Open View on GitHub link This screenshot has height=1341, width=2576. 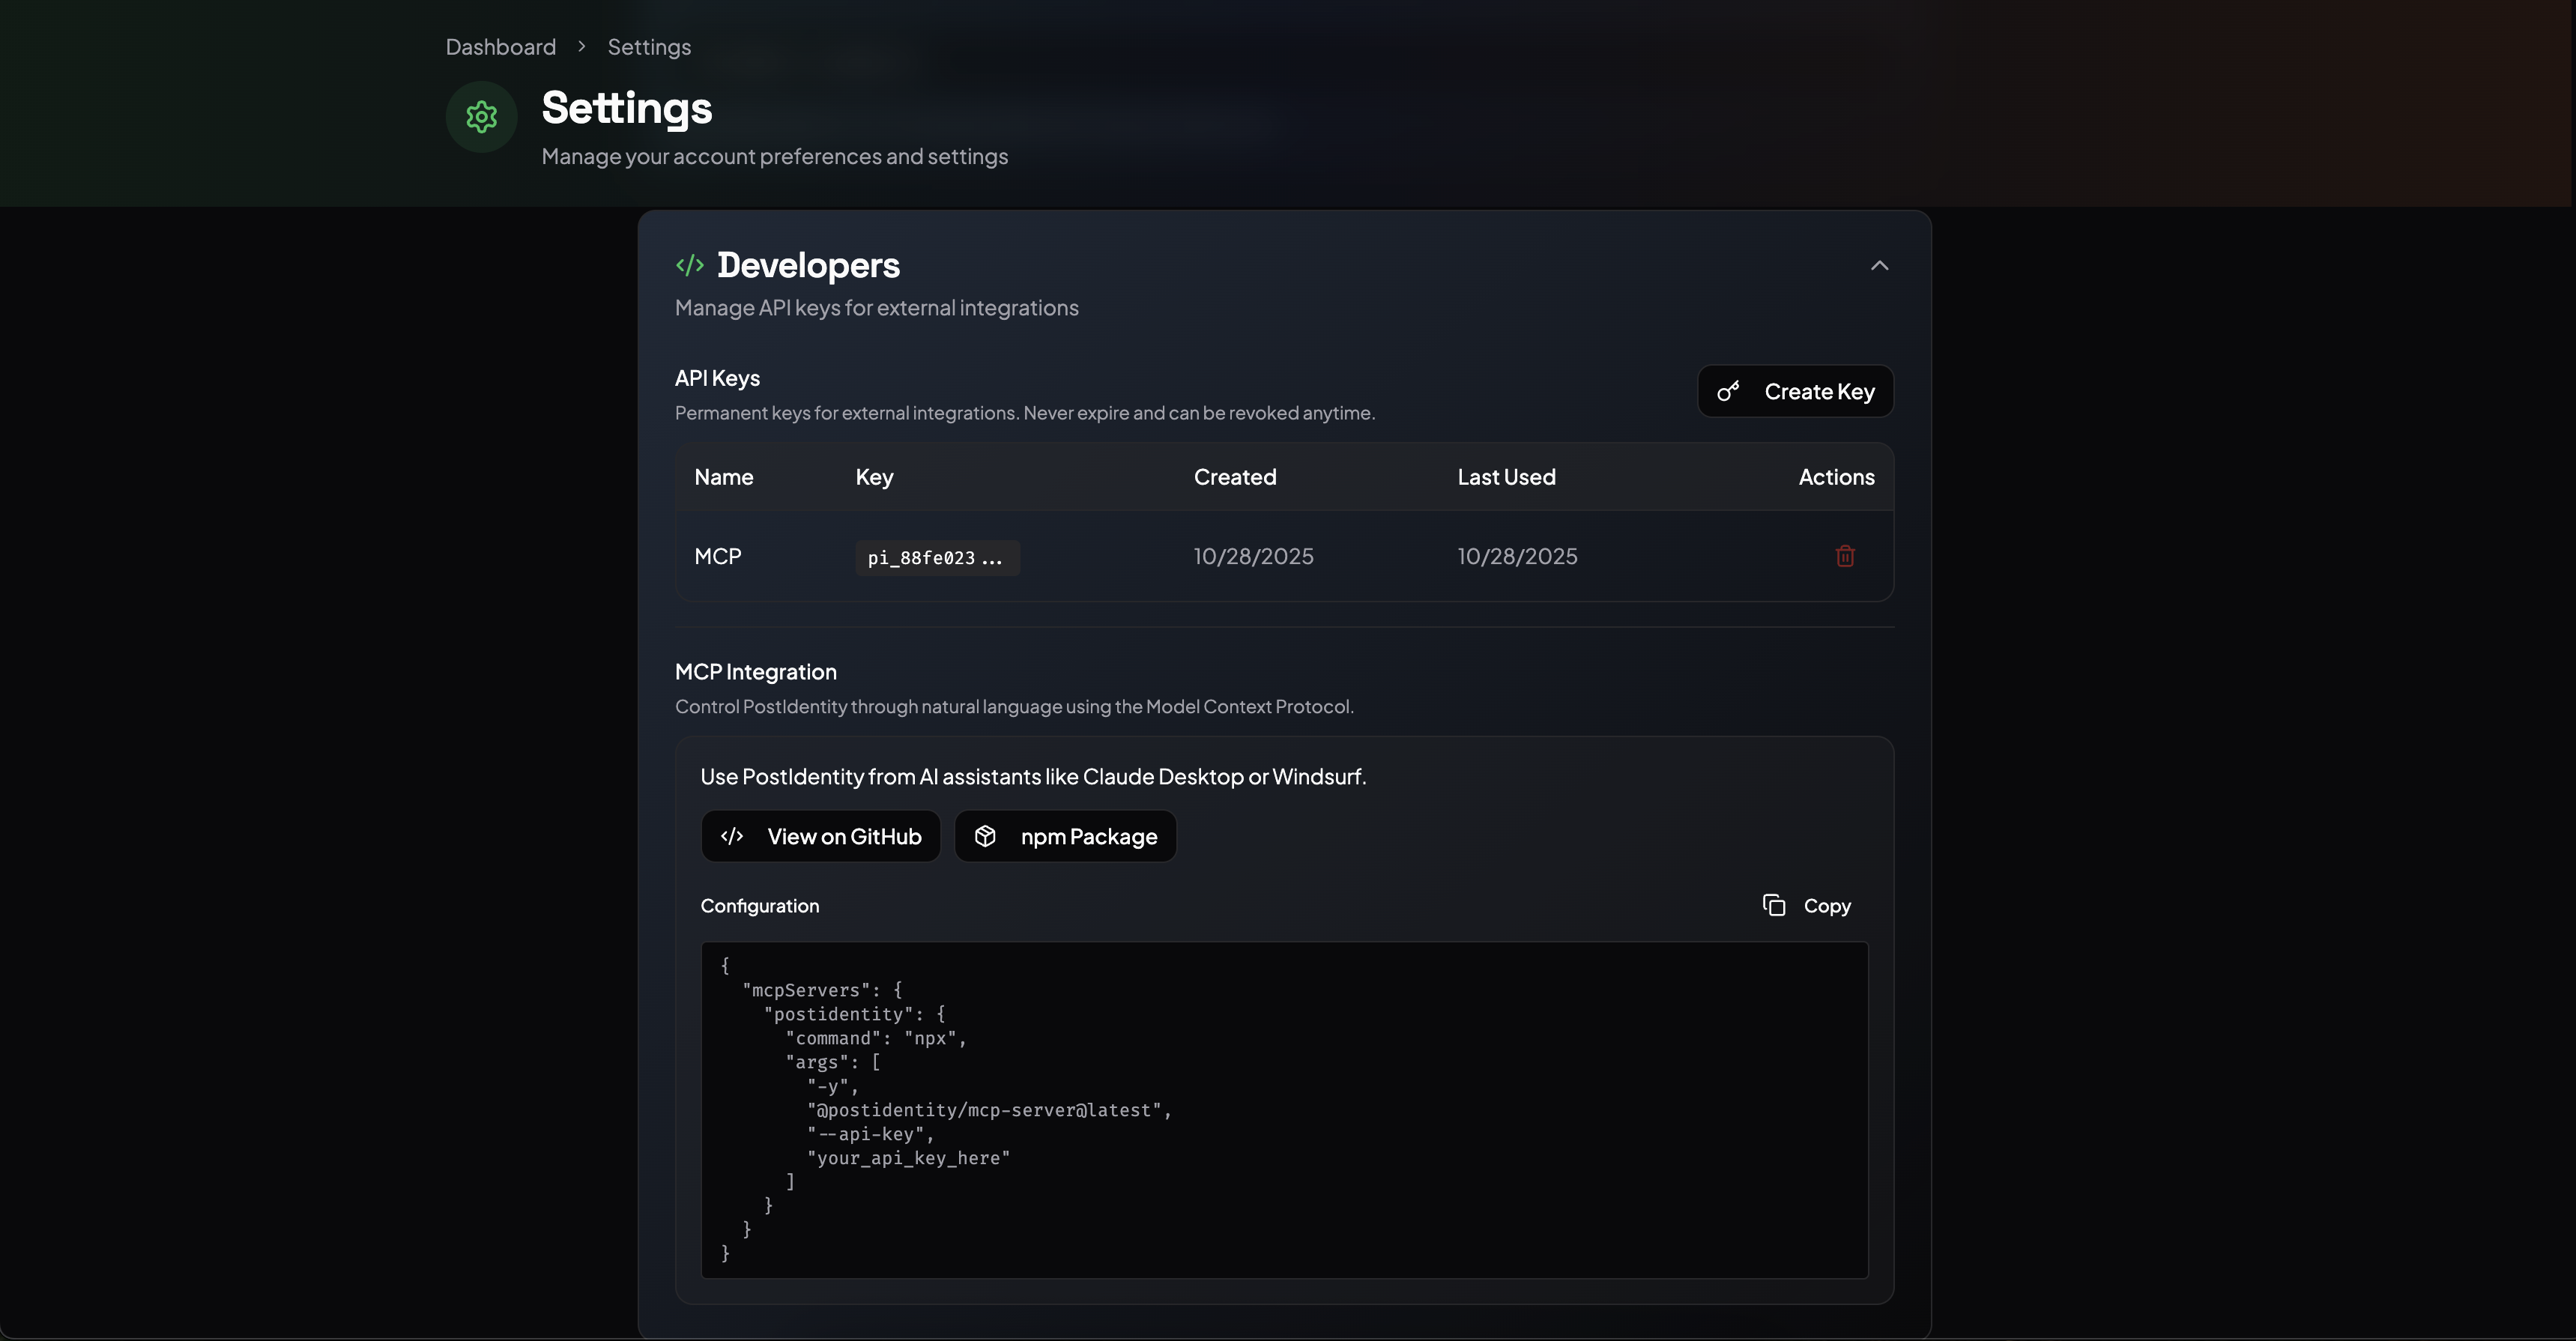pyautogui.click(x=820, y=837)
